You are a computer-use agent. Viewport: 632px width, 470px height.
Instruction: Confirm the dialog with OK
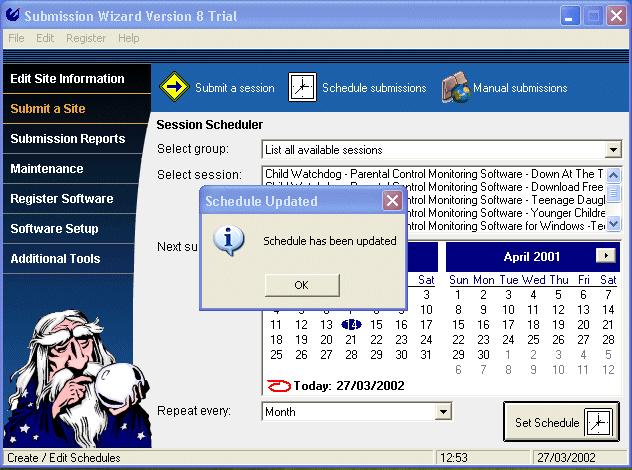302,285
